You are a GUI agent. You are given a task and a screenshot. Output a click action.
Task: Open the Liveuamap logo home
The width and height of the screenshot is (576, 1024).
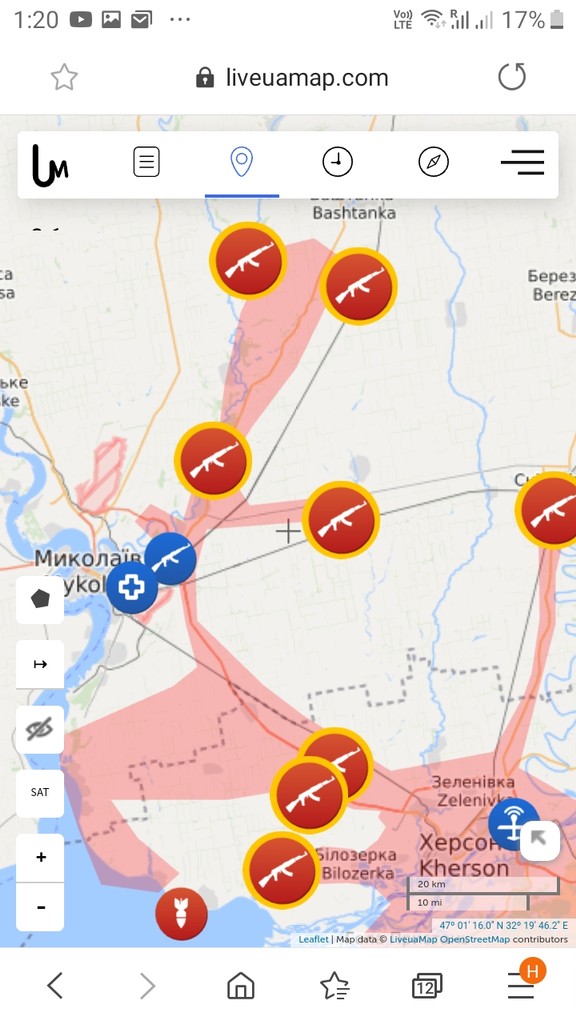click(50, 165)
